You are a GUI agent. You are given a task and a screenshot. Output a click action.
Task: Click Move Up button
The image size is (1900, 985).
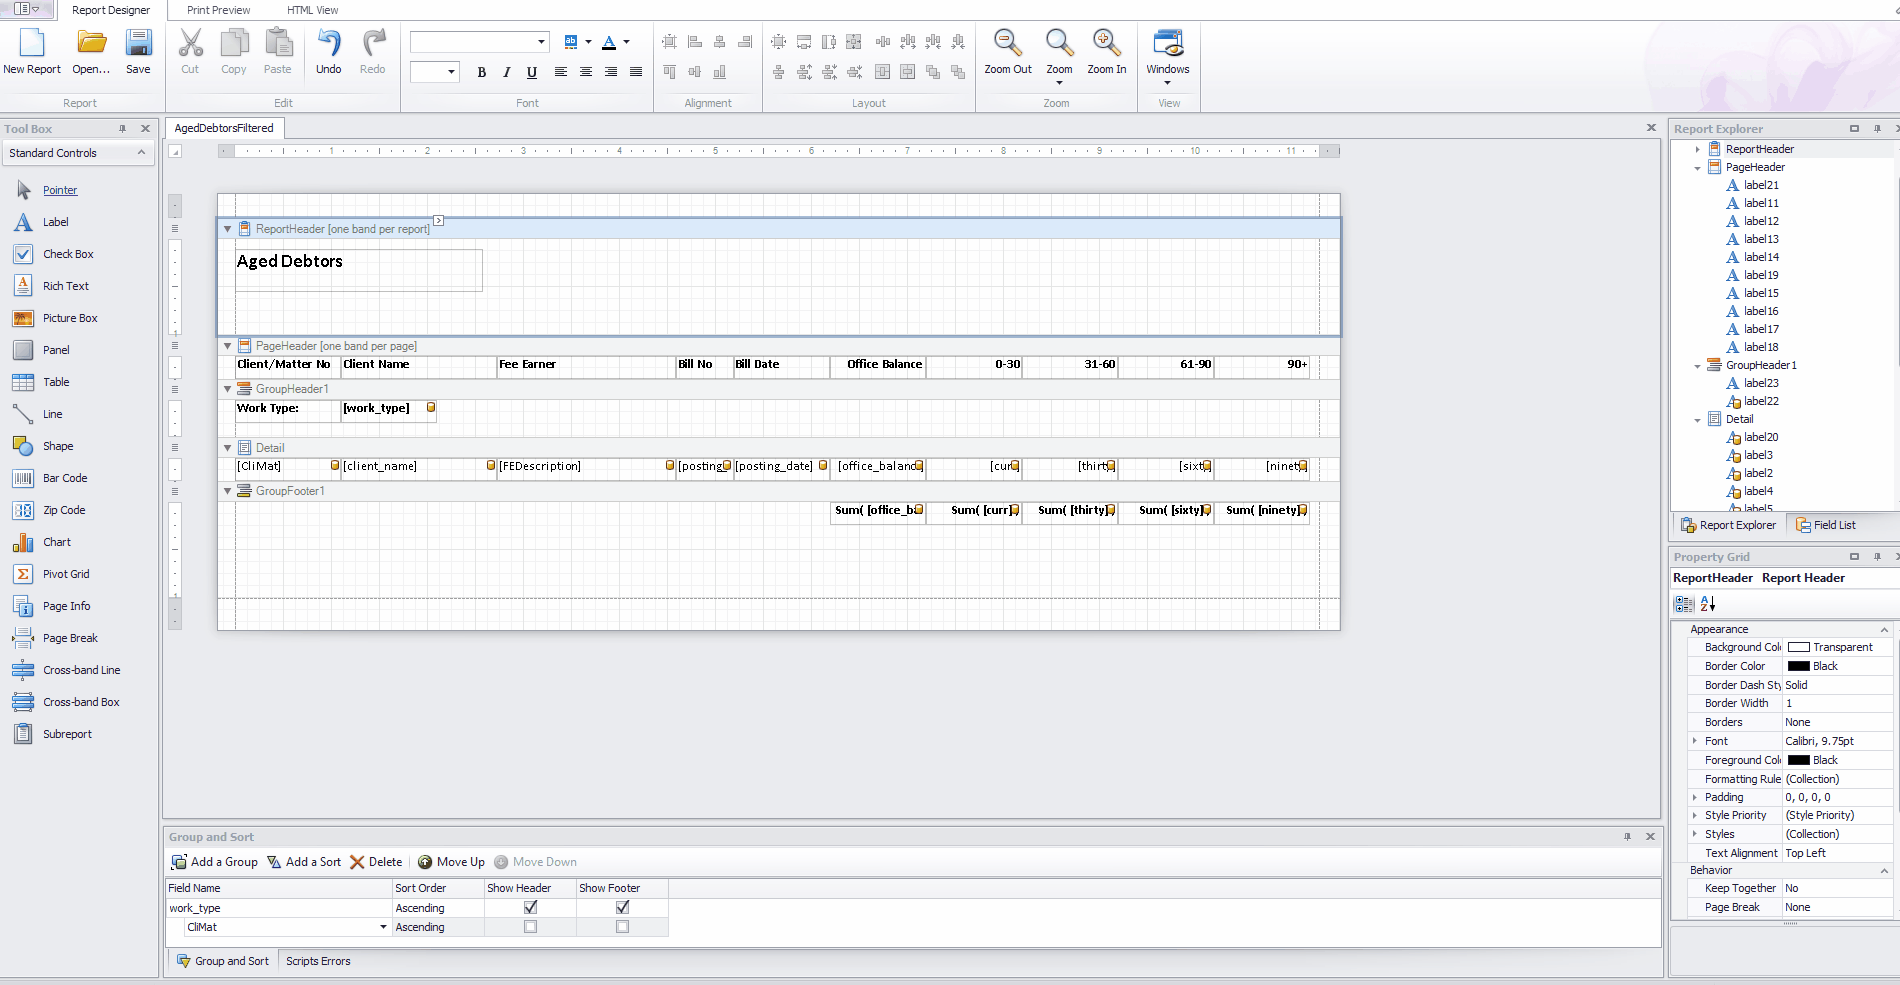pyautogui.click(x=451, y=862)
